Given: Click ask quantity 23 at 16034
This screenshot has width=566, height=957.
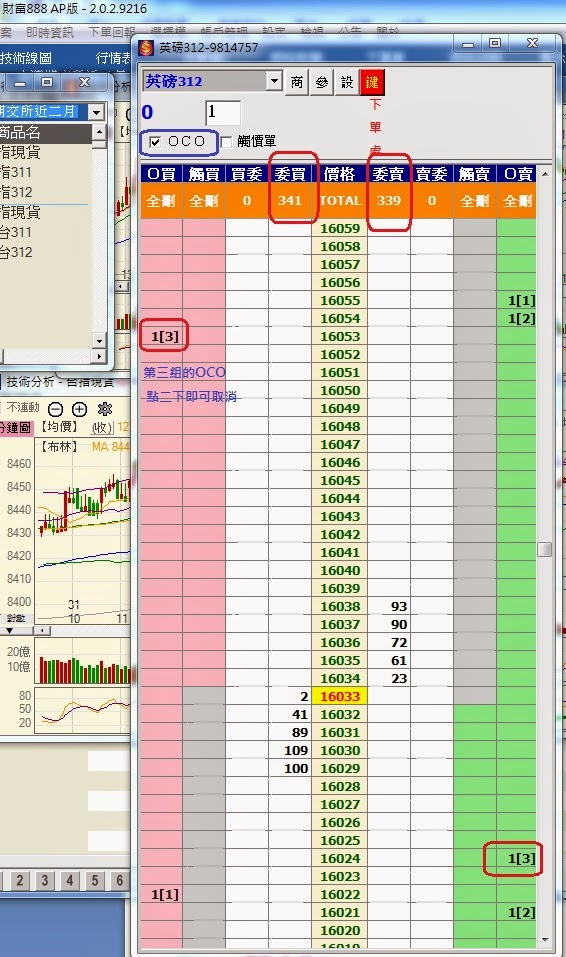Looking at the screenshot, I should pyautogui.click(x=398, y=679).
